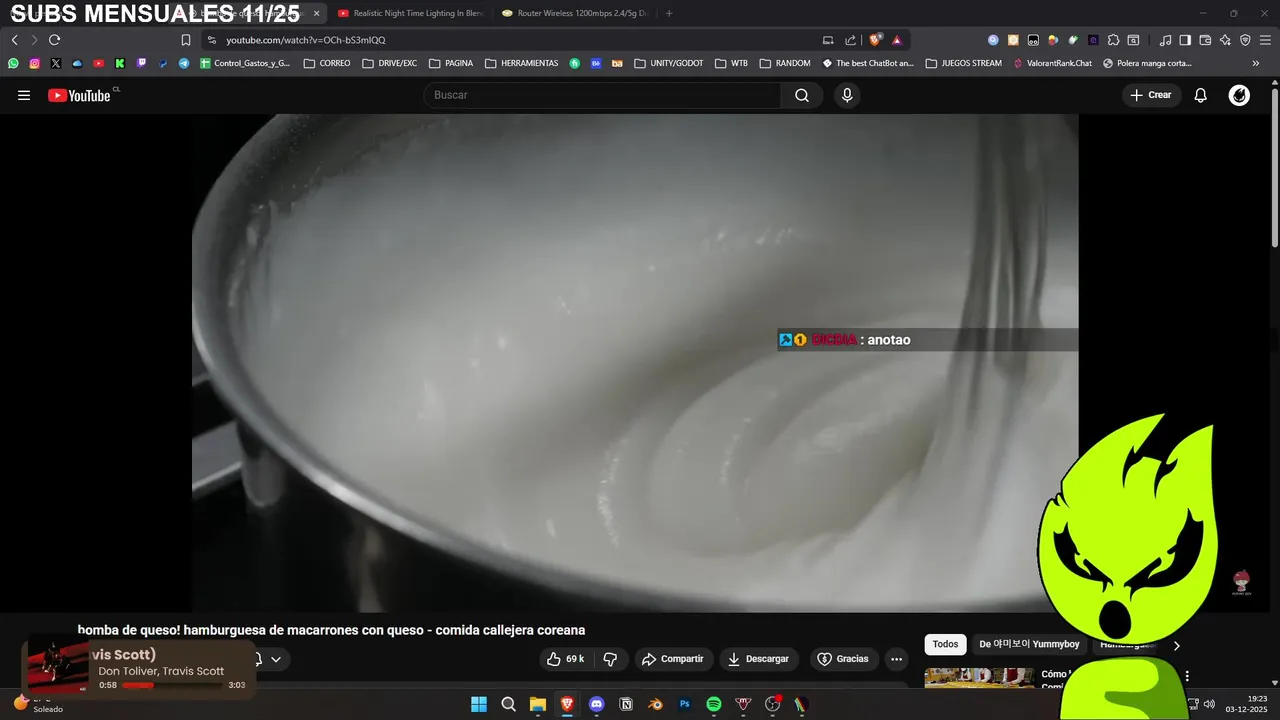Seek the Spotify overlay song progress bar
The image size is (1280, 720).
point(173,685)
